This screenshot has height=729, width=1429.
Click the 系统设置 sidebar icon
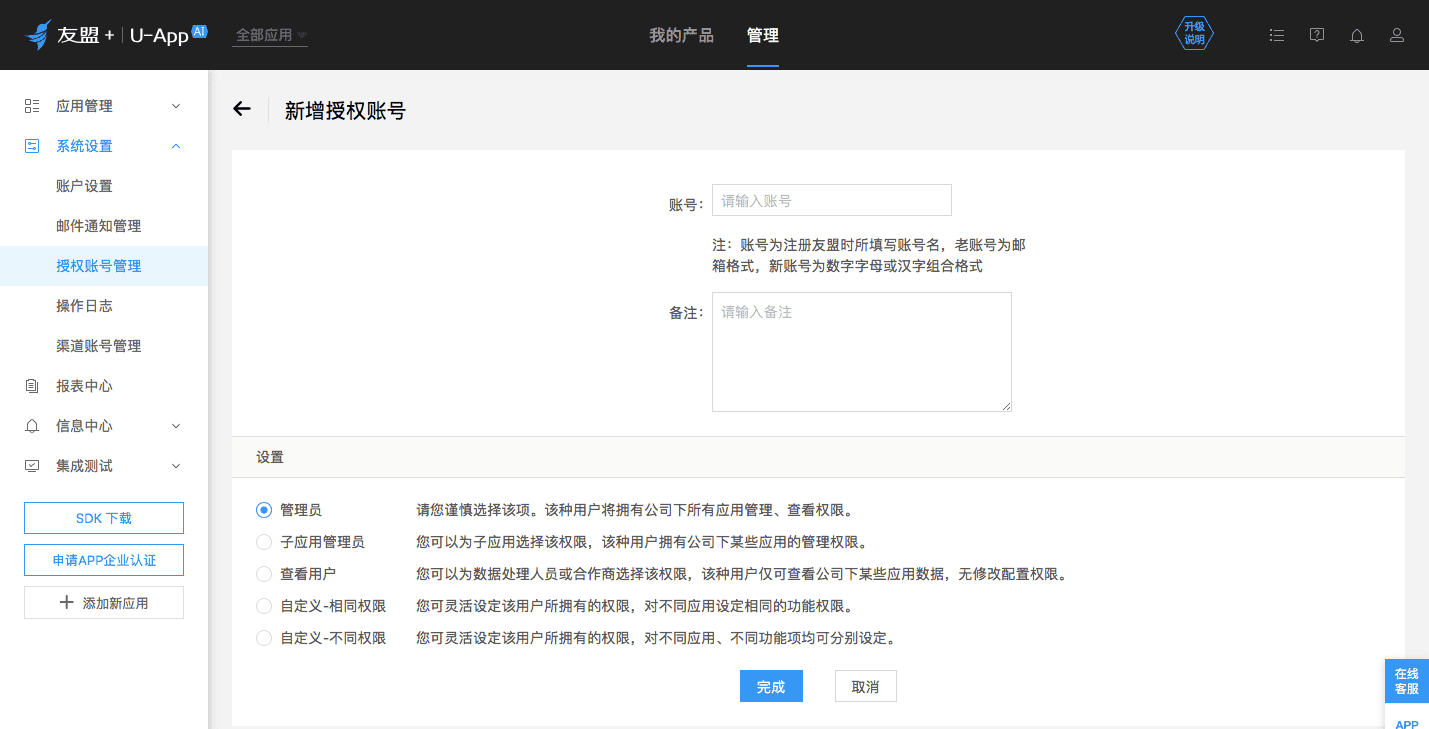(x=32, y=146)
